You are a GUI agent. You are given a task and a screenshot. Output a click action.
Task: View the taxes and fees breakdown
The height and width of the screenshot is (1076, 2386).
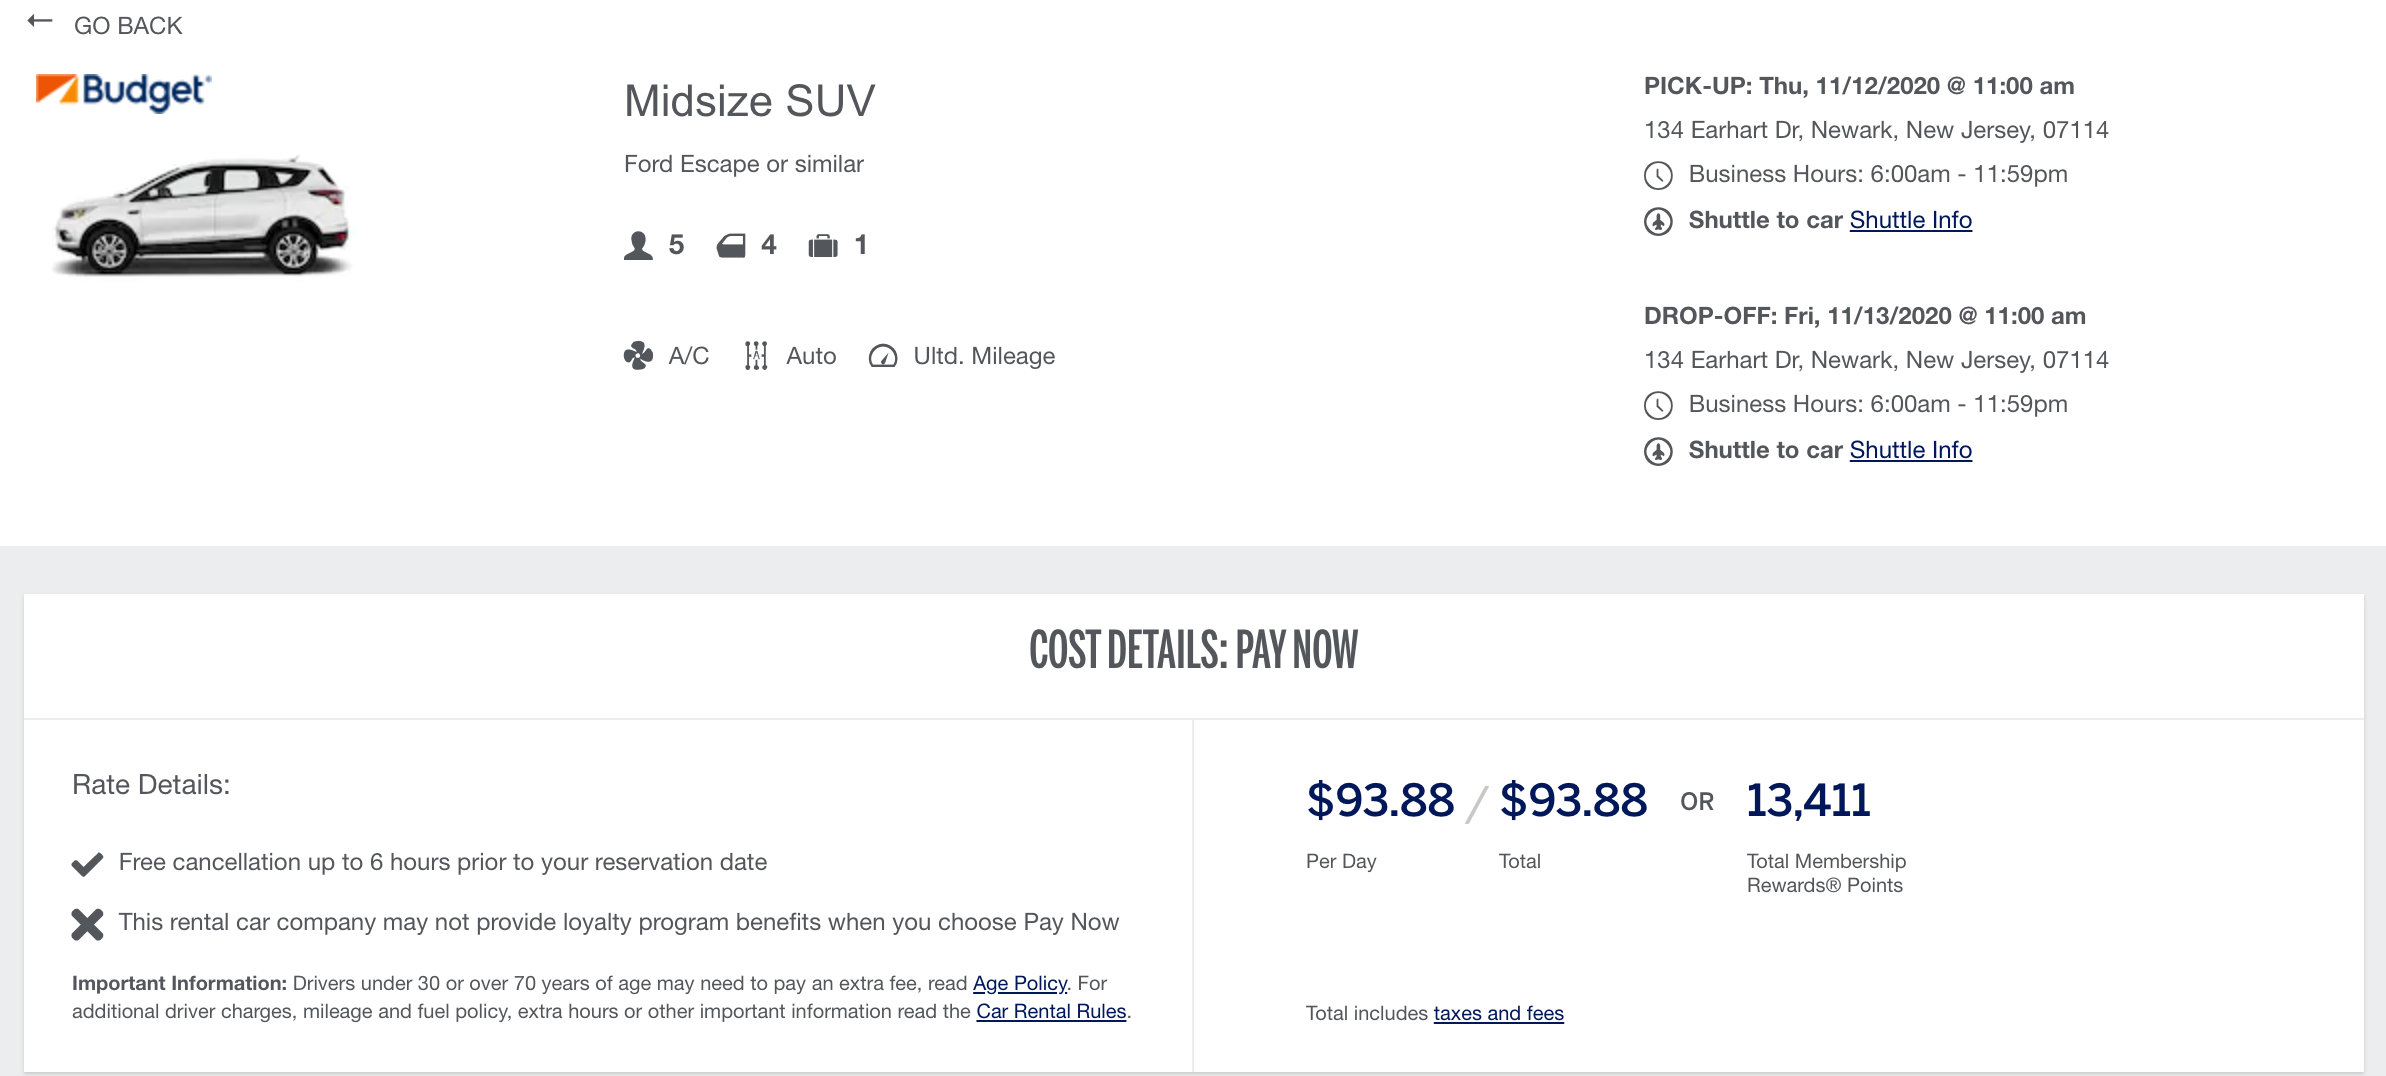click(x=1498, y=1013)
